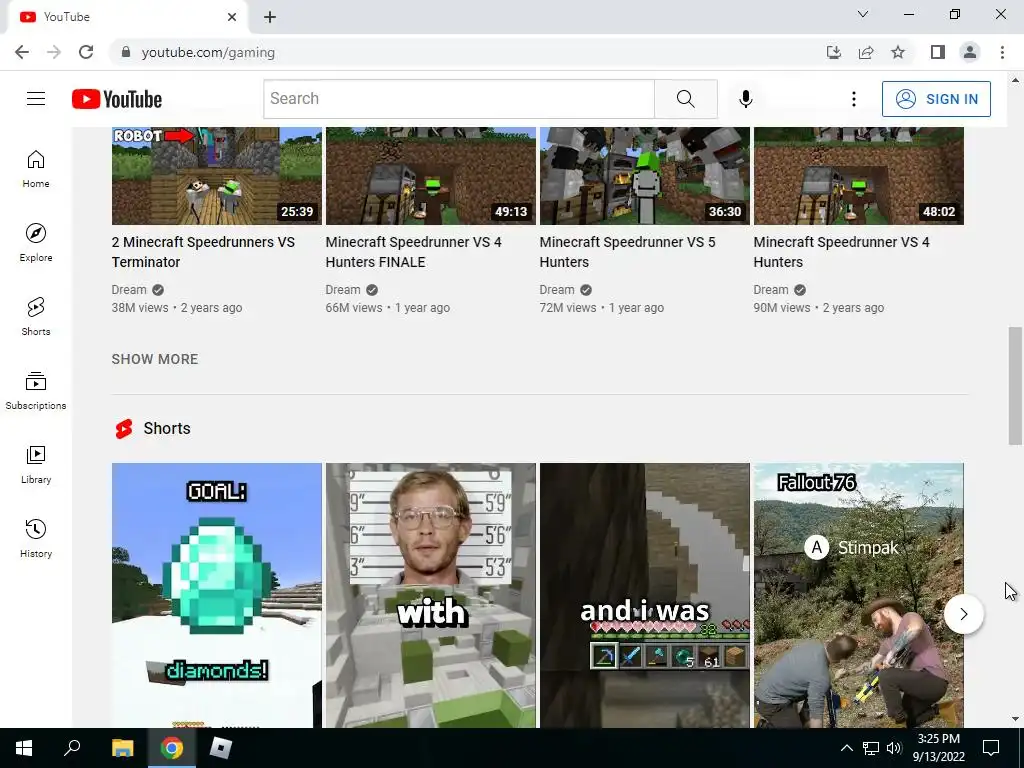This screenshot has width=1024, height=768.
Task: Open the 'GOAL: diamonds!' short
Action: pyautogui.click(x=217, y=595)
